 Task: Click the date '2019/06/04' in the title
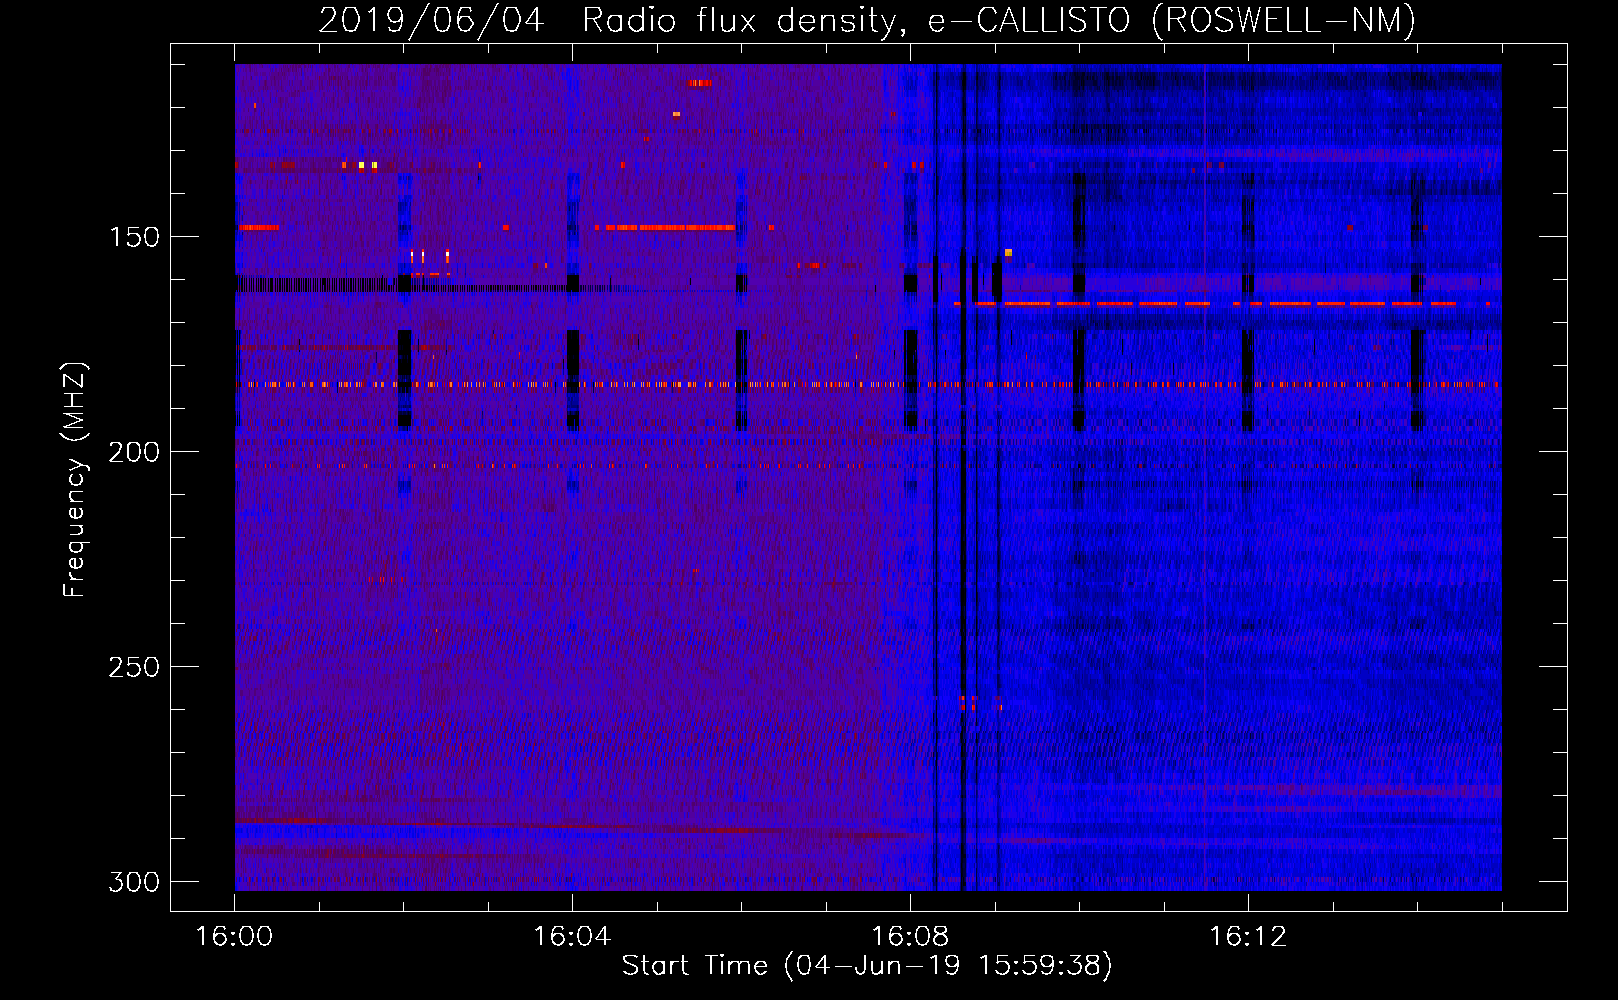[432, 20]
